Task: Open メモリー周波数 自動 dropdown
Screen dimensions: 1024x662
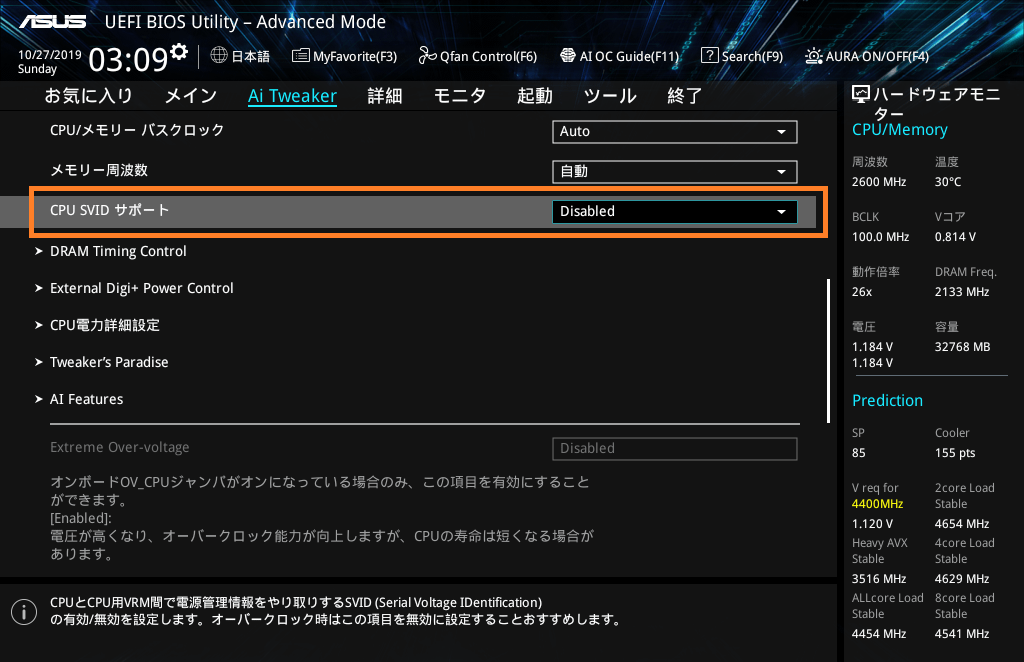Action: [x=675, y=172]
